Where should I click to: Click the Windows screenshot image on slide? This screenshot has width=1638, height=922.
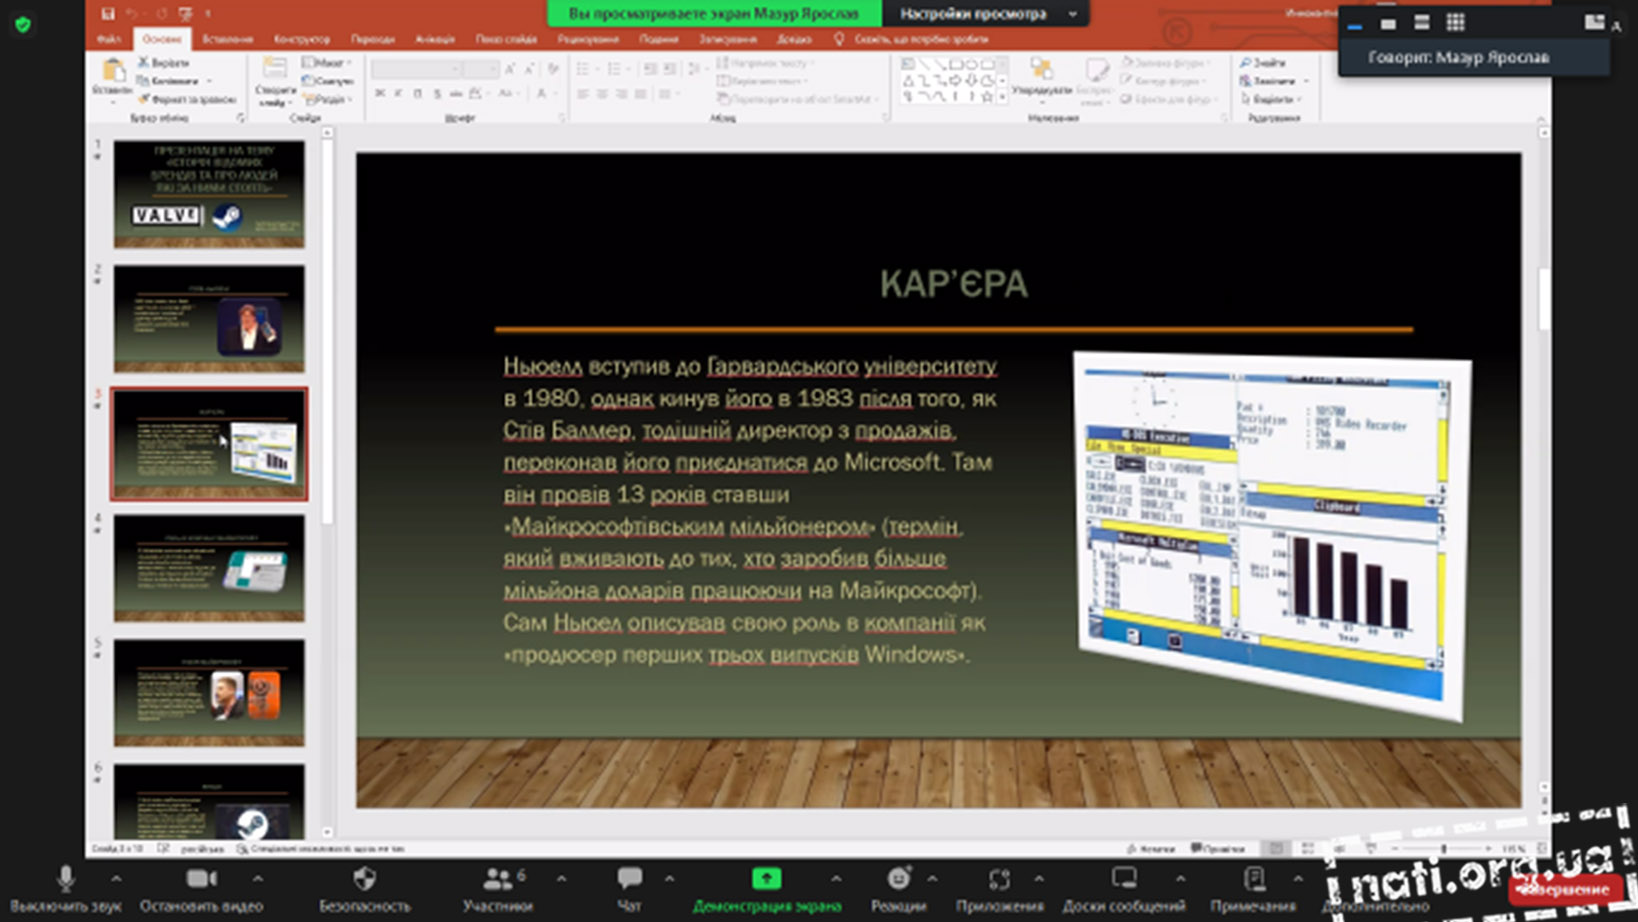click(x=1272, y=536)
